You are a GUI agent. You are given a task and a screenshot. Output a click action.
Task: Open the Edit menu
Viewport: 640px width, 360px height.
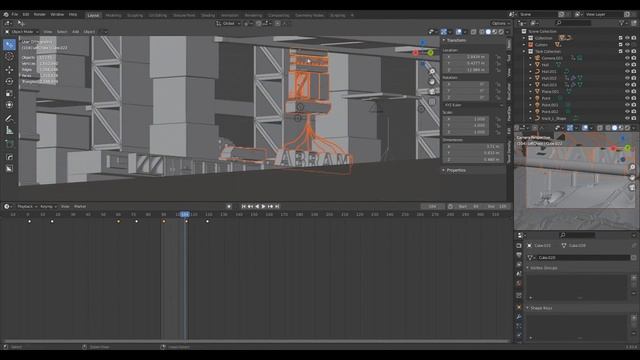point(26,14)
